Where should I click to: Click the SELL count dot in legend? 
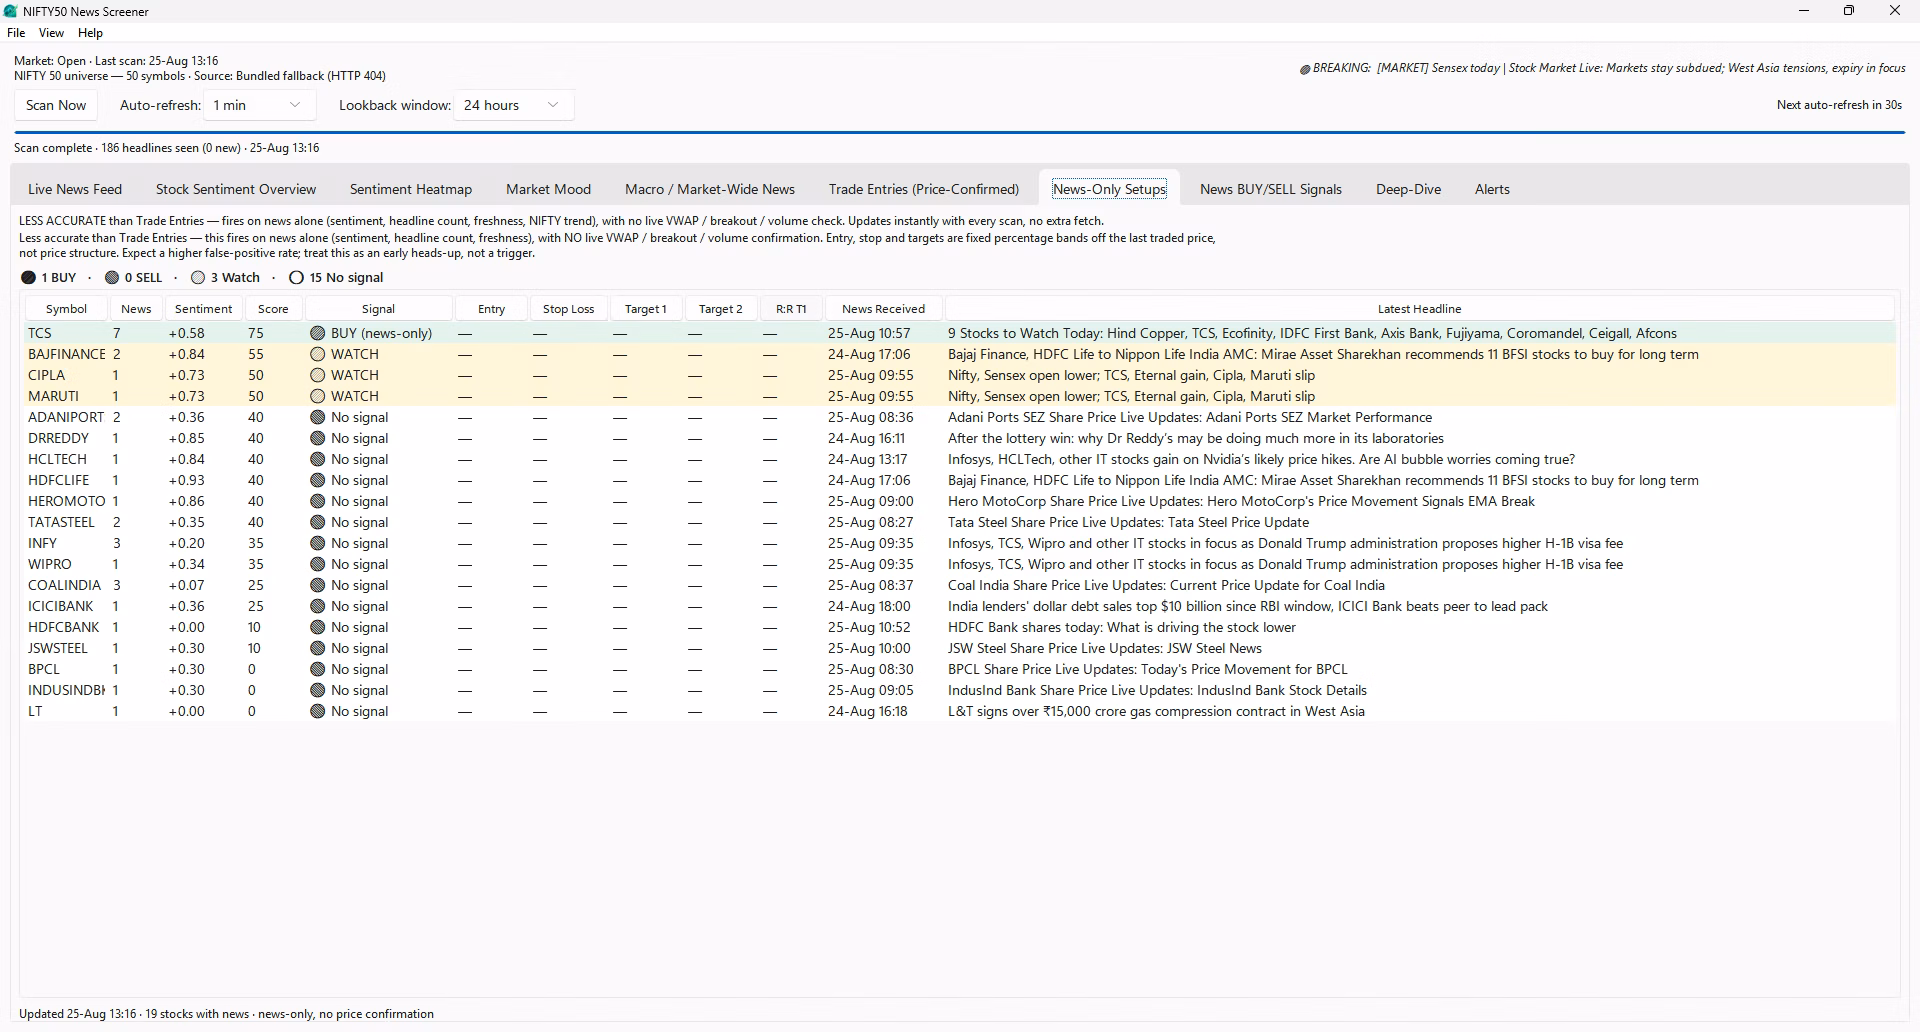click(112, 277)
